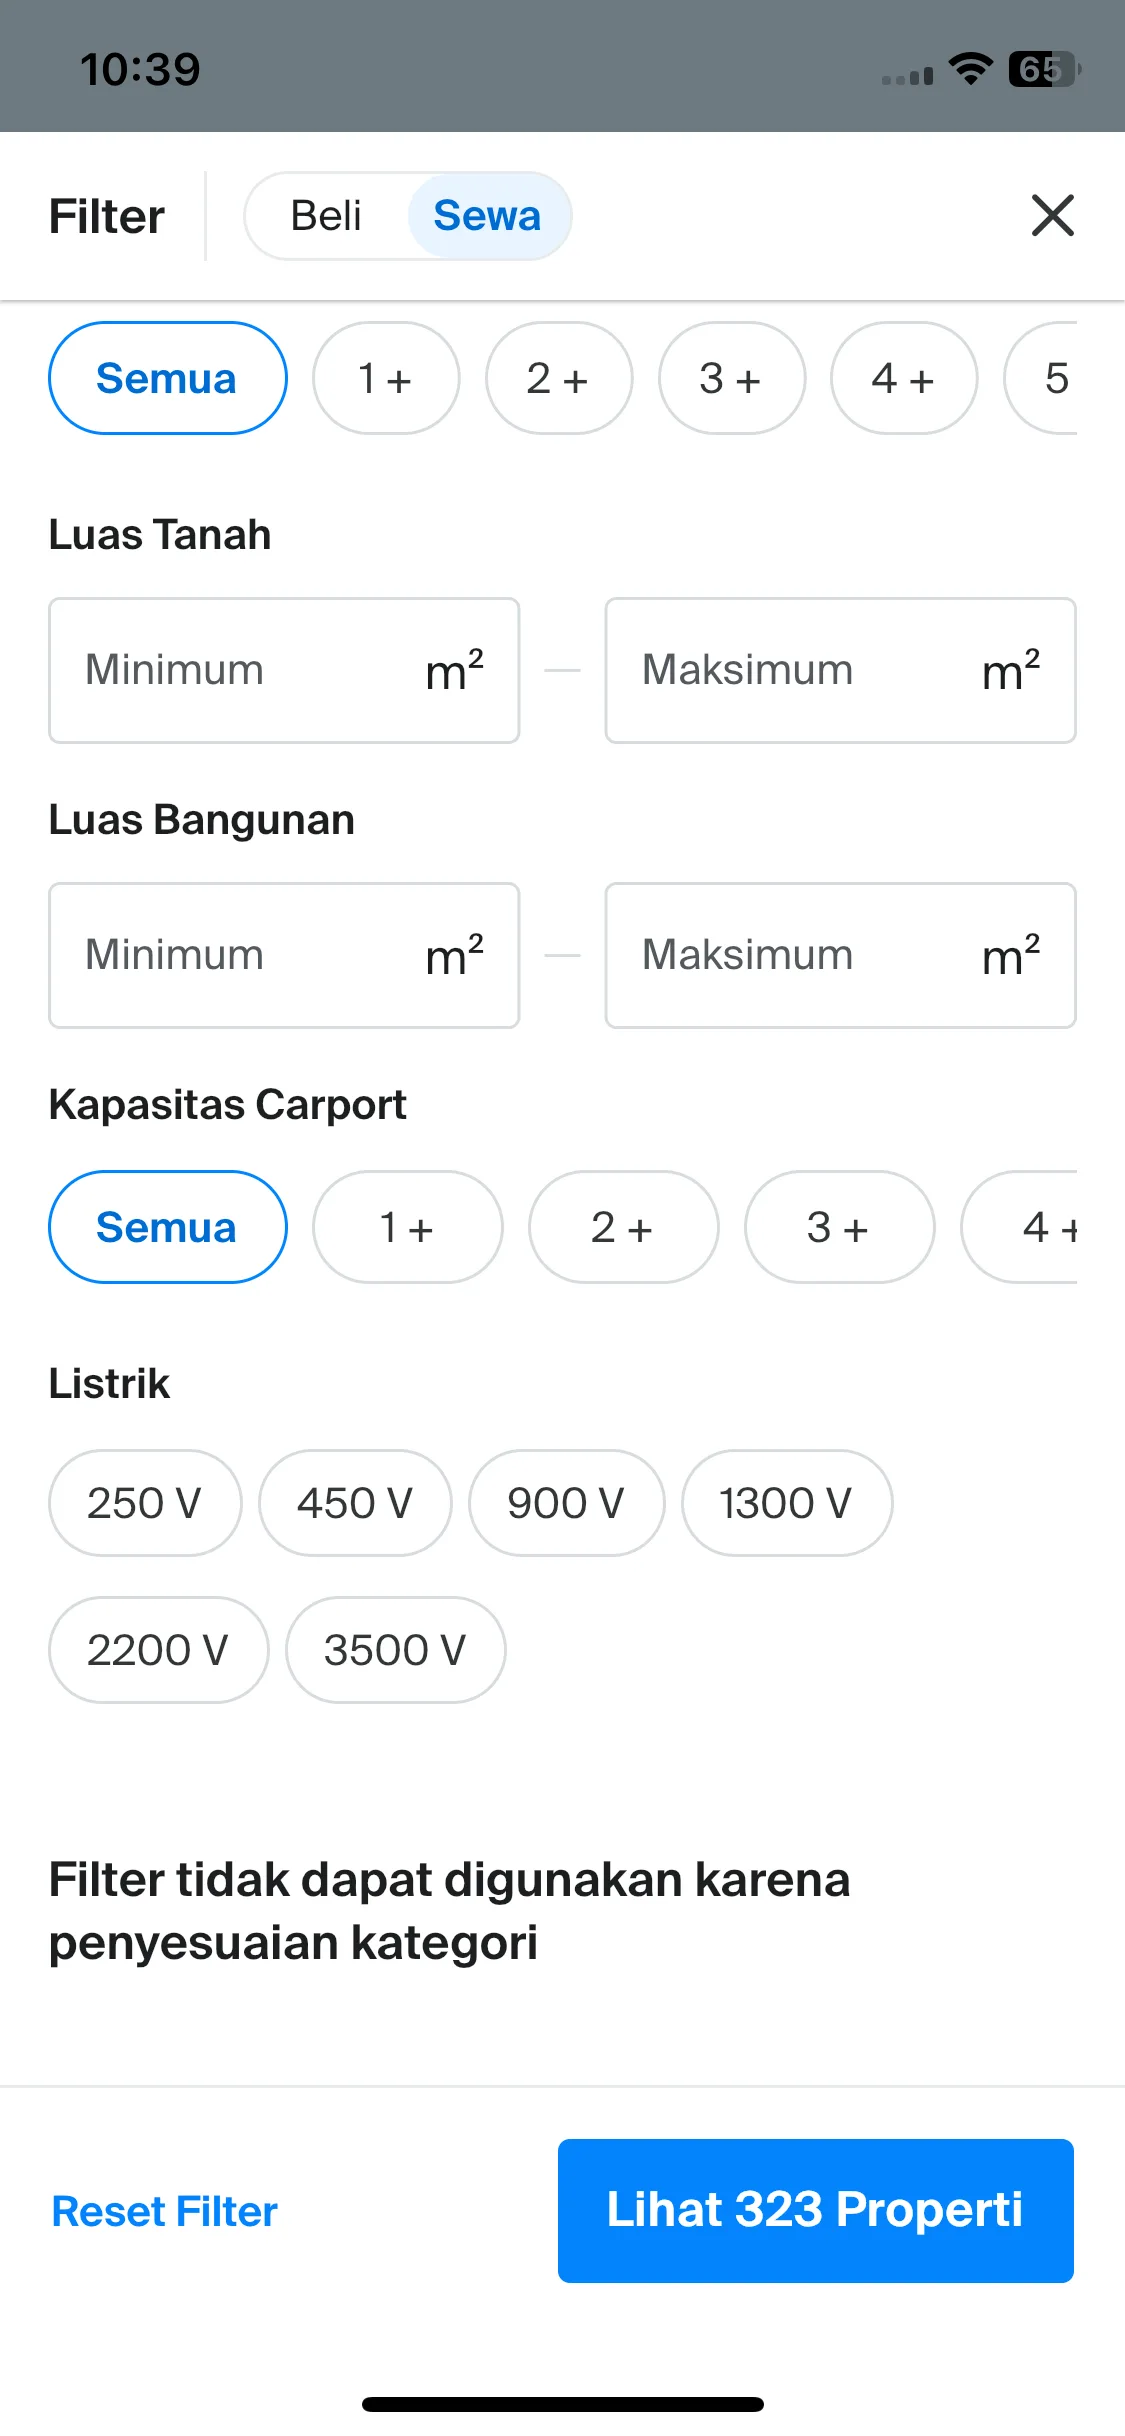
Task: Tap the top-row 4 + chip
Action: [904, 378]
